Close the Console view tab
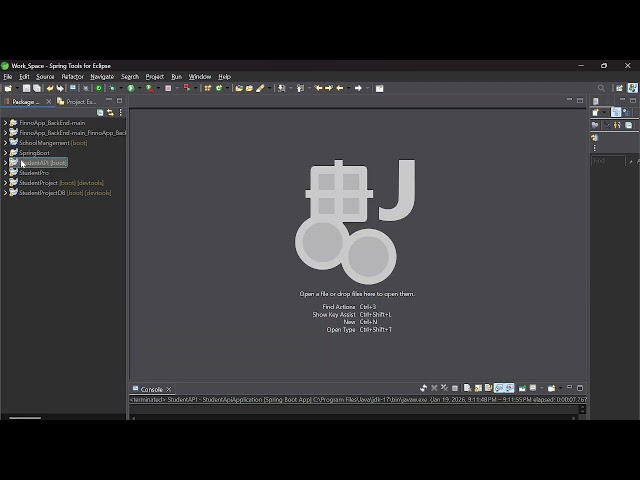Viewport: 640px width, 480px height. 169,389
